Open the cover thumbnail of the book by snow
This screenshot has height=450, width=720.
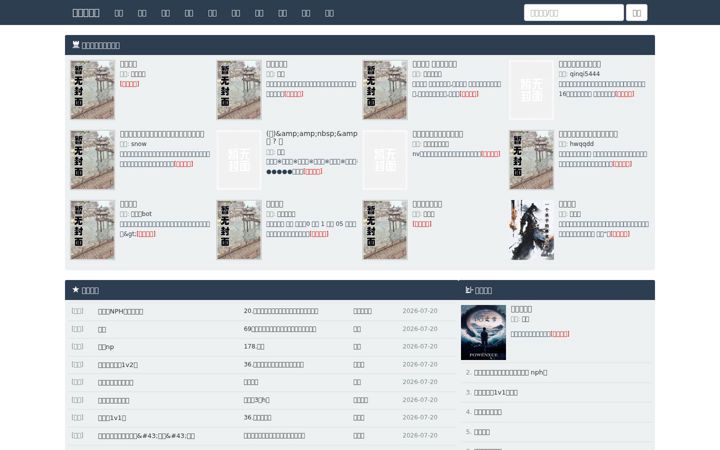click(92, 160)
